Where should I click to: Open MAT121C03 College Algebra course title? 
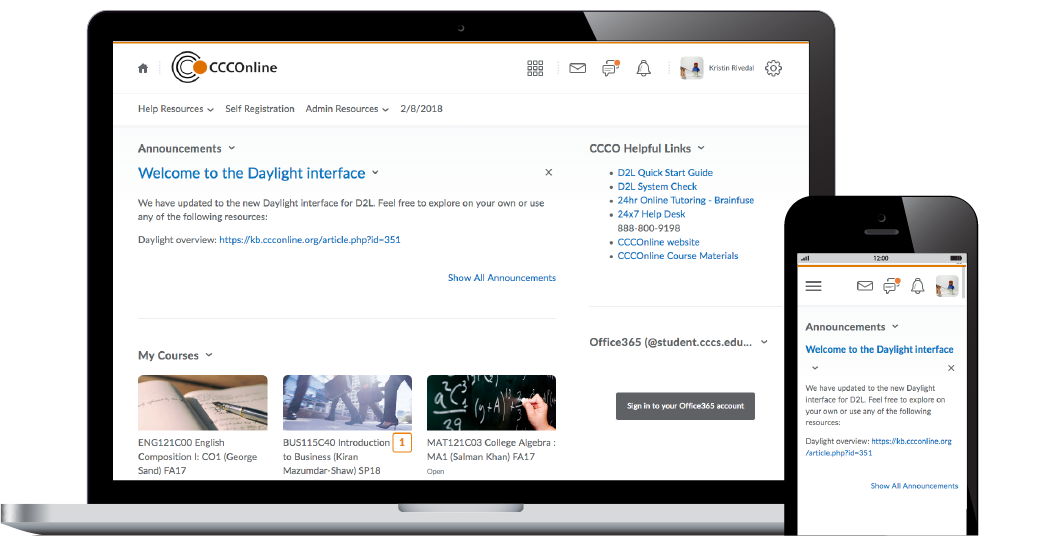(x=491, y=449)
